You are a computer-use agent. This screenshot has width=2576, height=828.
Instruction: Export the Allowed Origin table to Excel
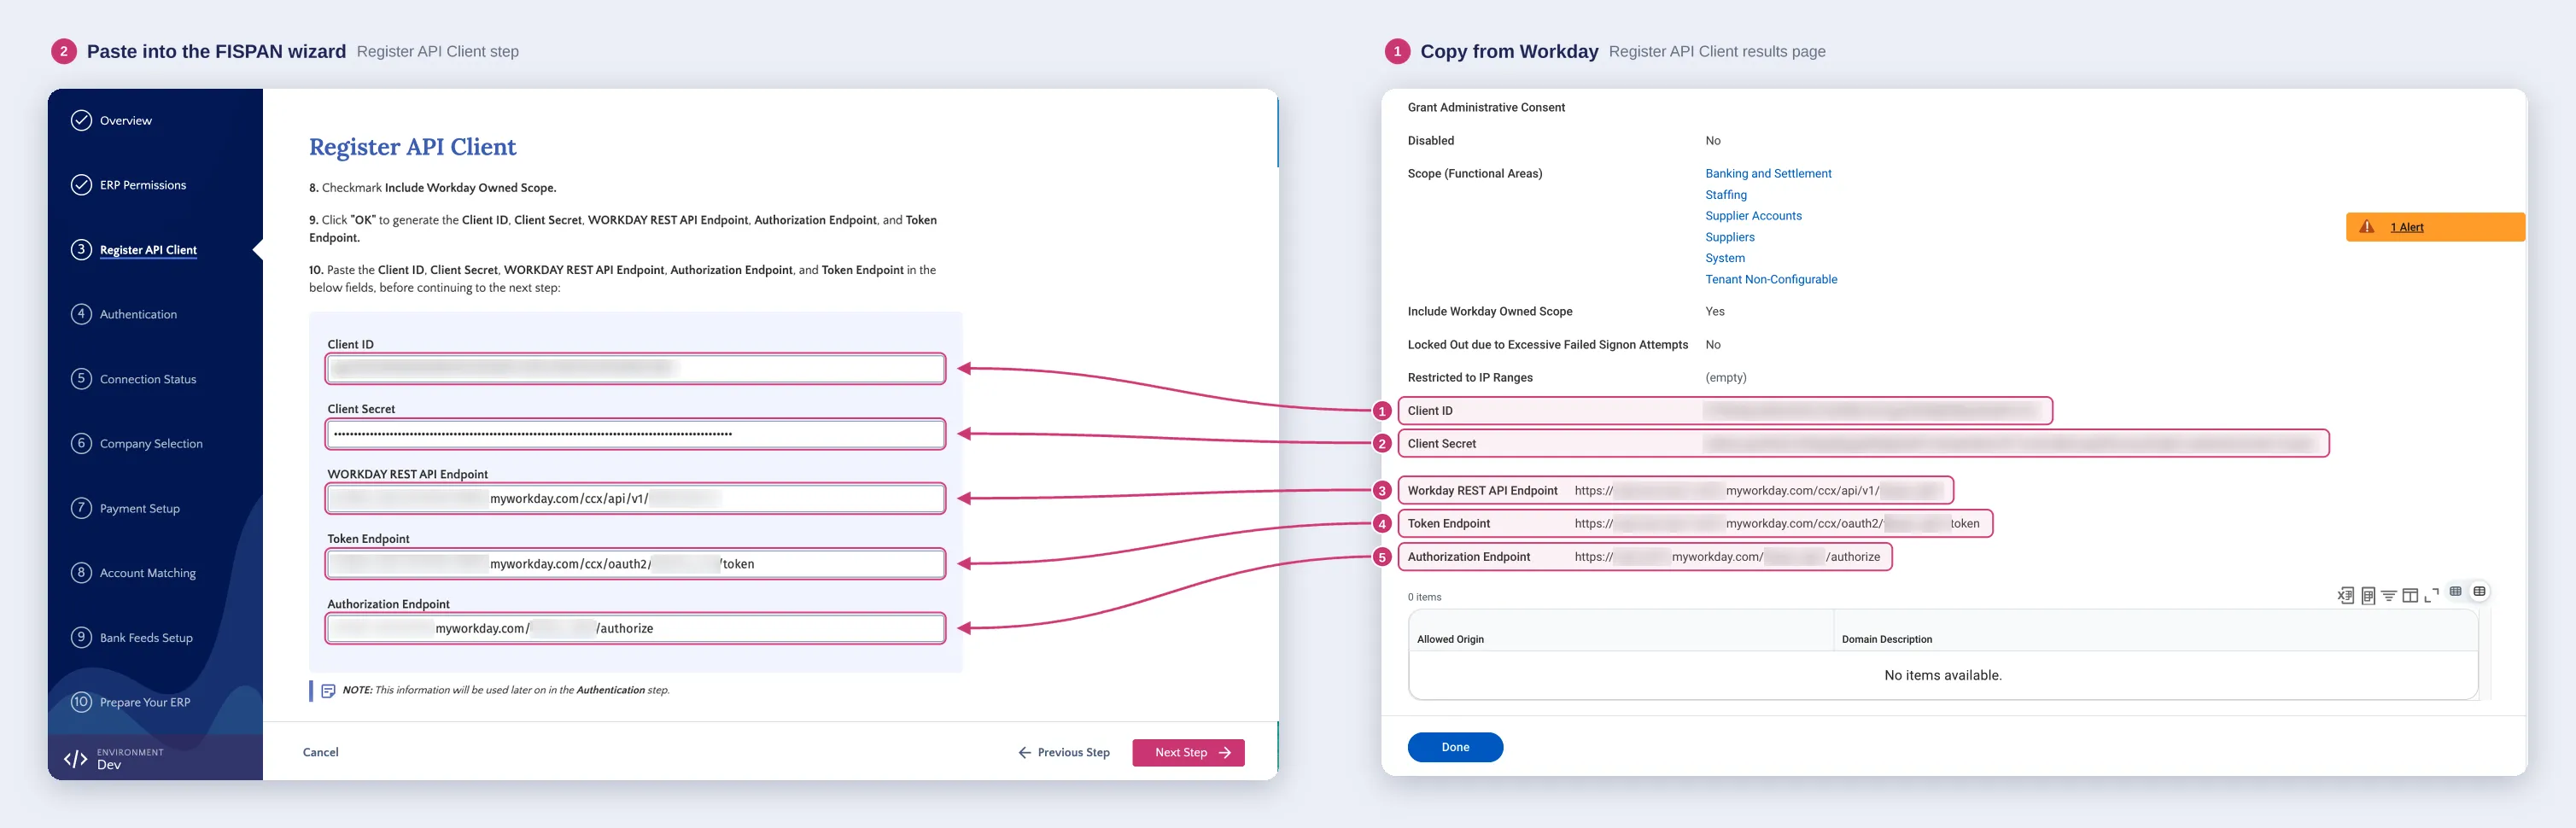click(2346, 596)
